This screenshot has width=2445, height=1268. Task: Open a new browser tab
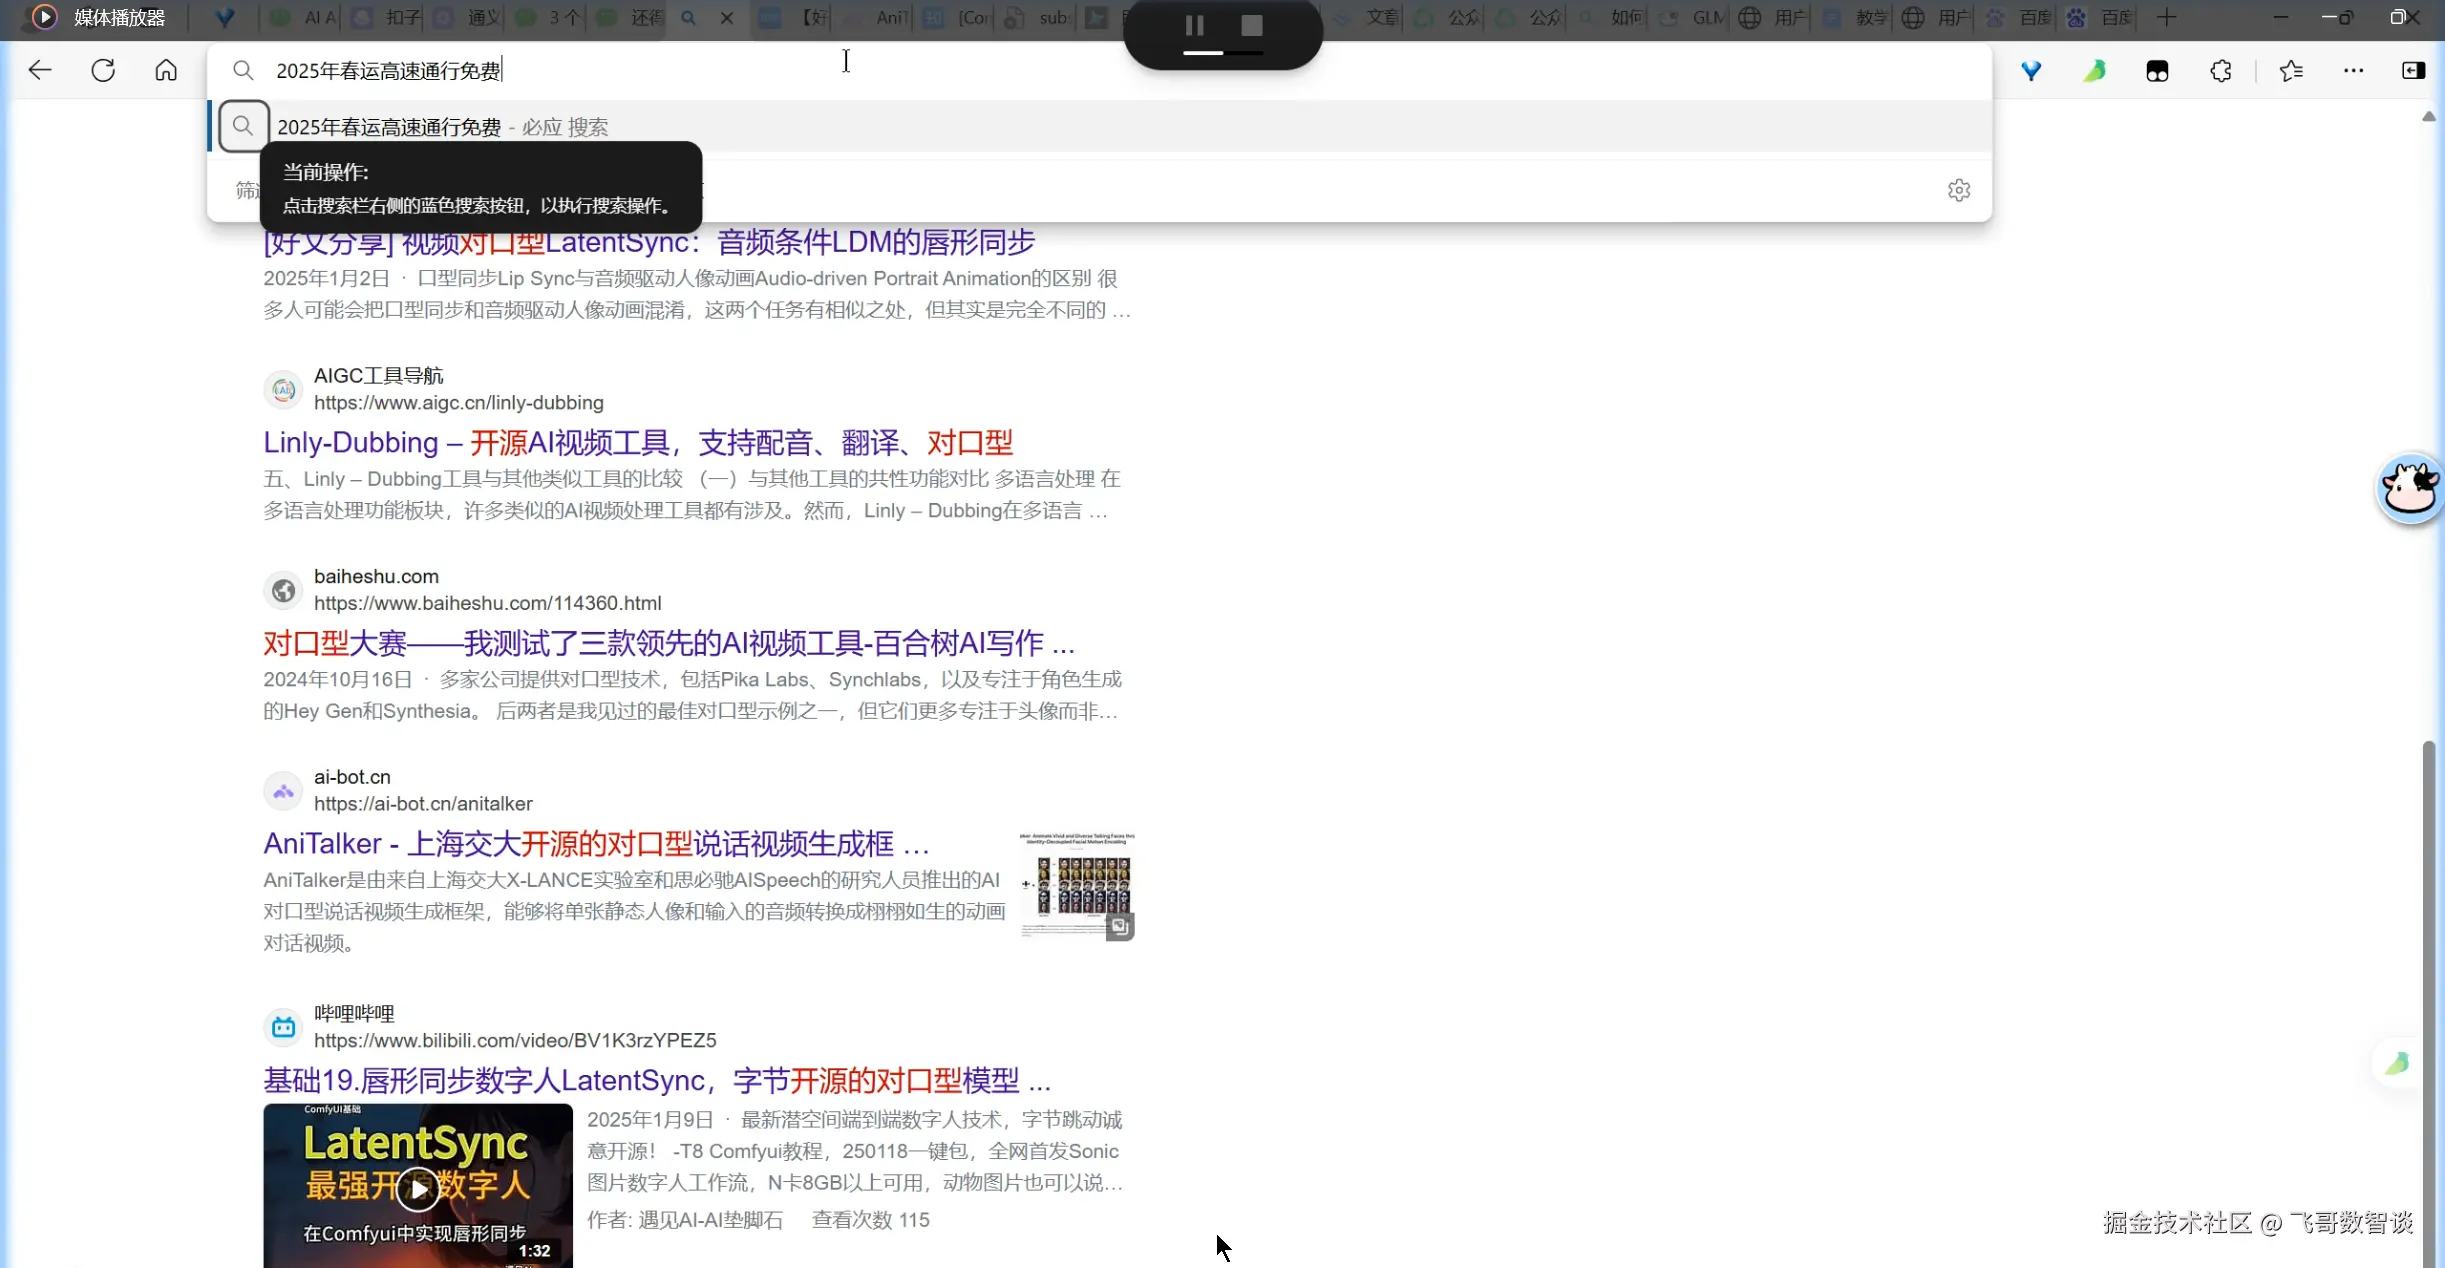tap(2166, 17)
